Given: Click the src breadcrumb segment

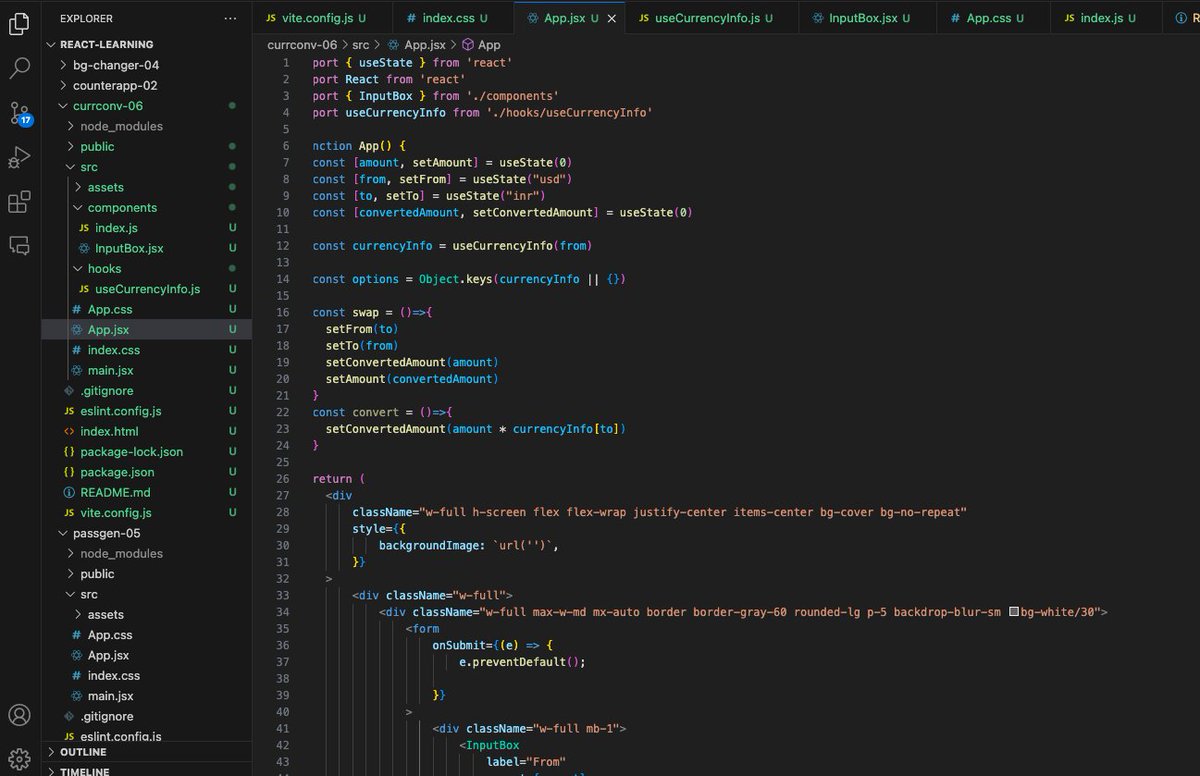Looking at the screenshot, I should (x=360, y=45).
